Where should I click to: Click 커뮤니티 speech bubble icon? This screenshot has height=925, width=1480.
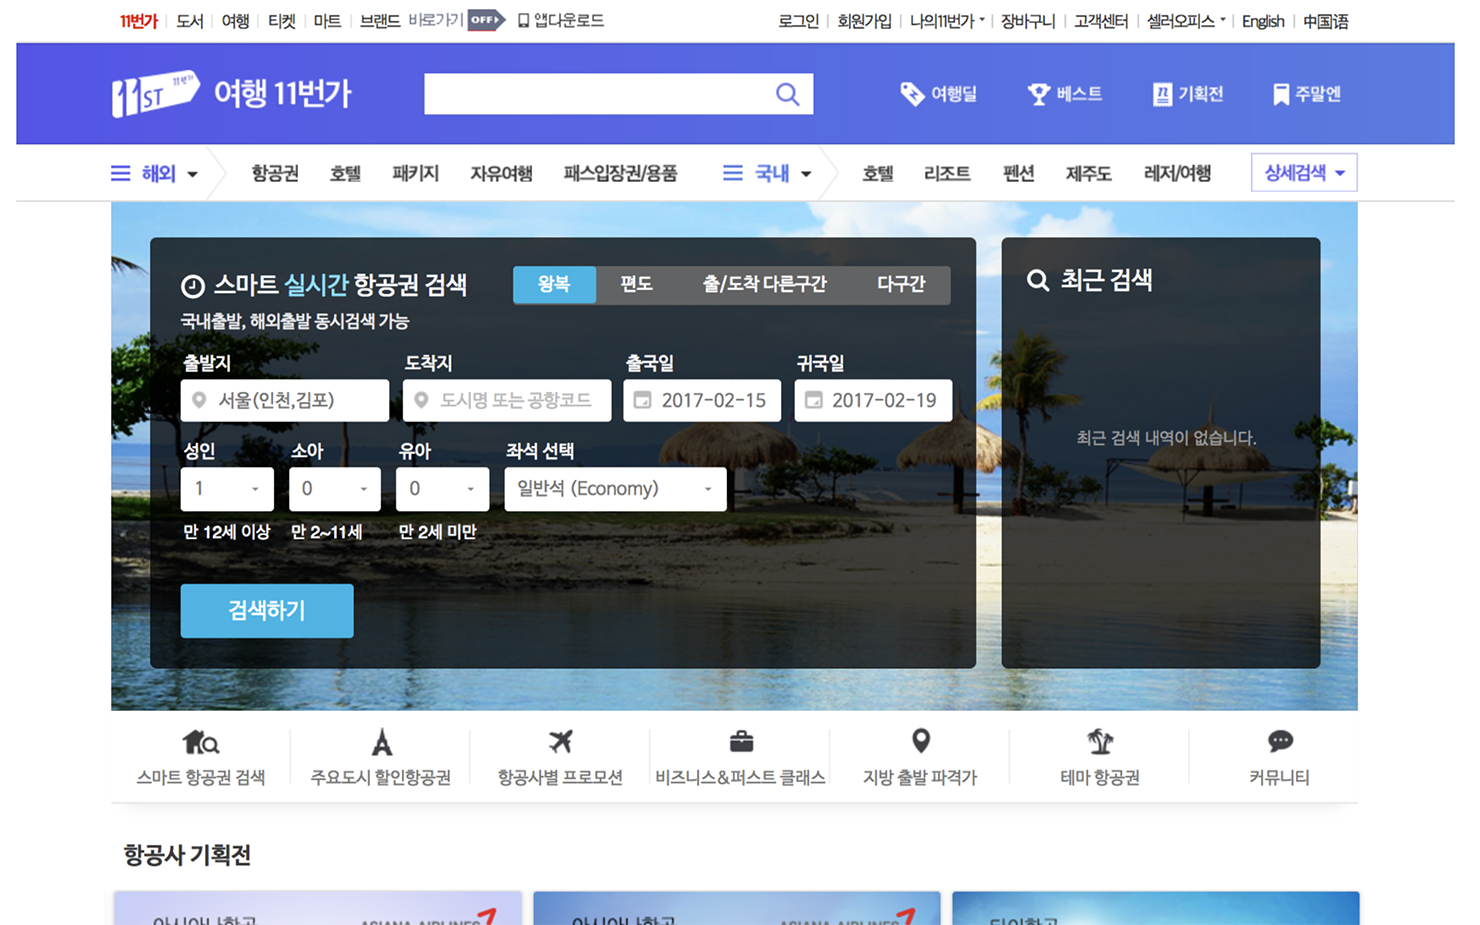1280,741
